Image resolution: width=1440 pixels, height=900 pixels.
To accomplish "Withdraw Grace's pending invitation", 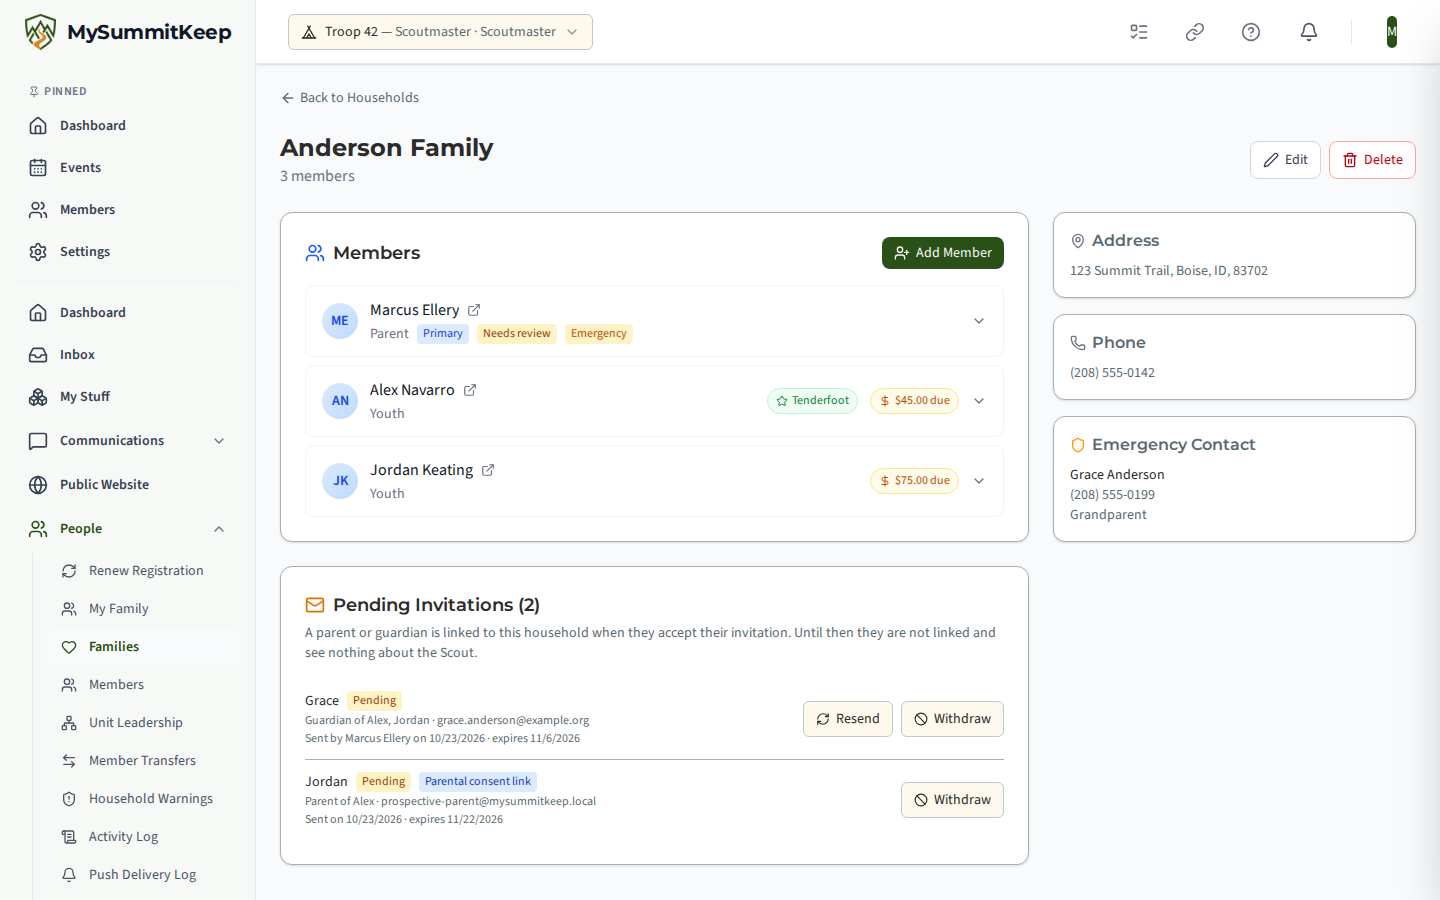I will point(952,719).
